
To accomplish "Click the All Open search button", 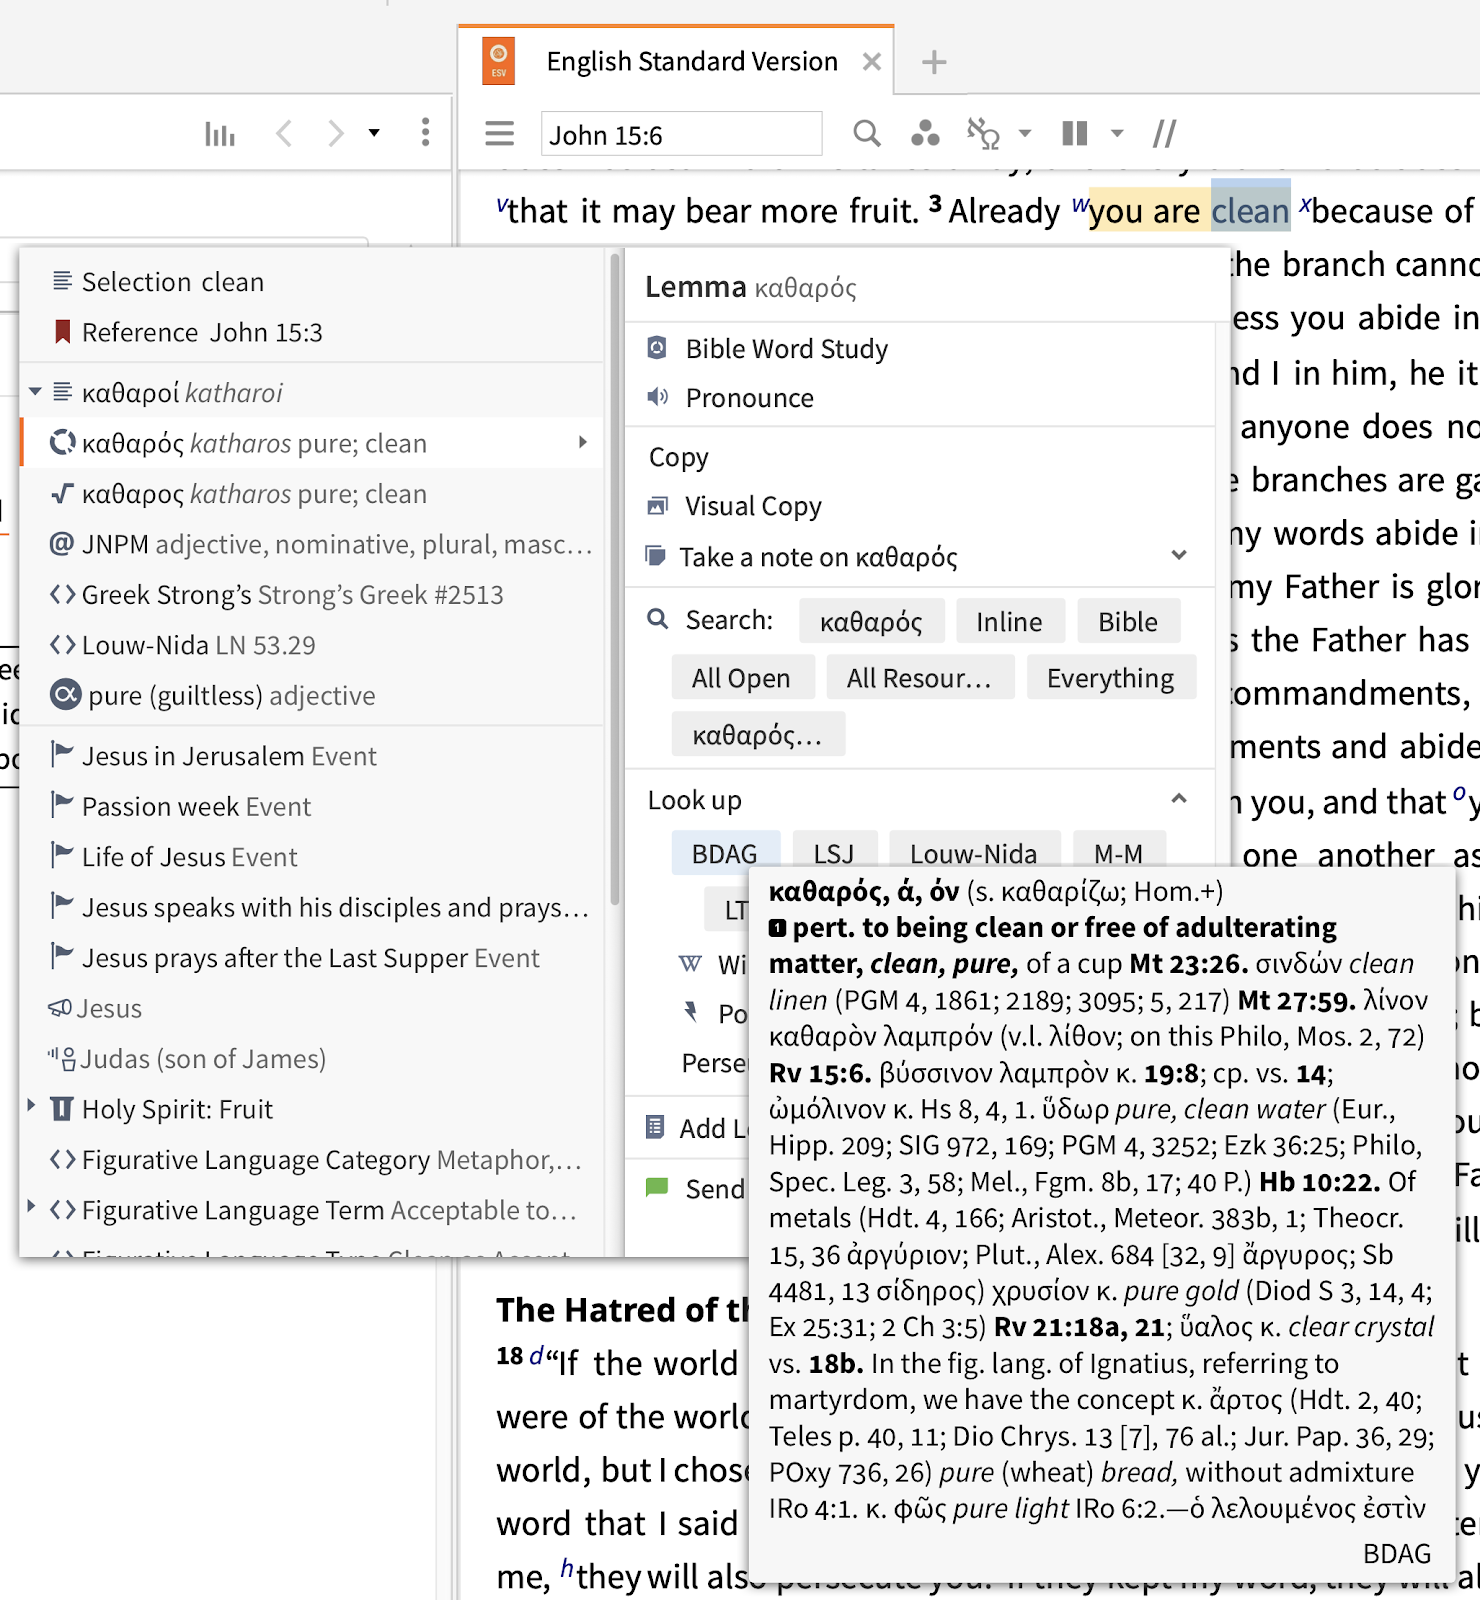I will tap(741, 678).
